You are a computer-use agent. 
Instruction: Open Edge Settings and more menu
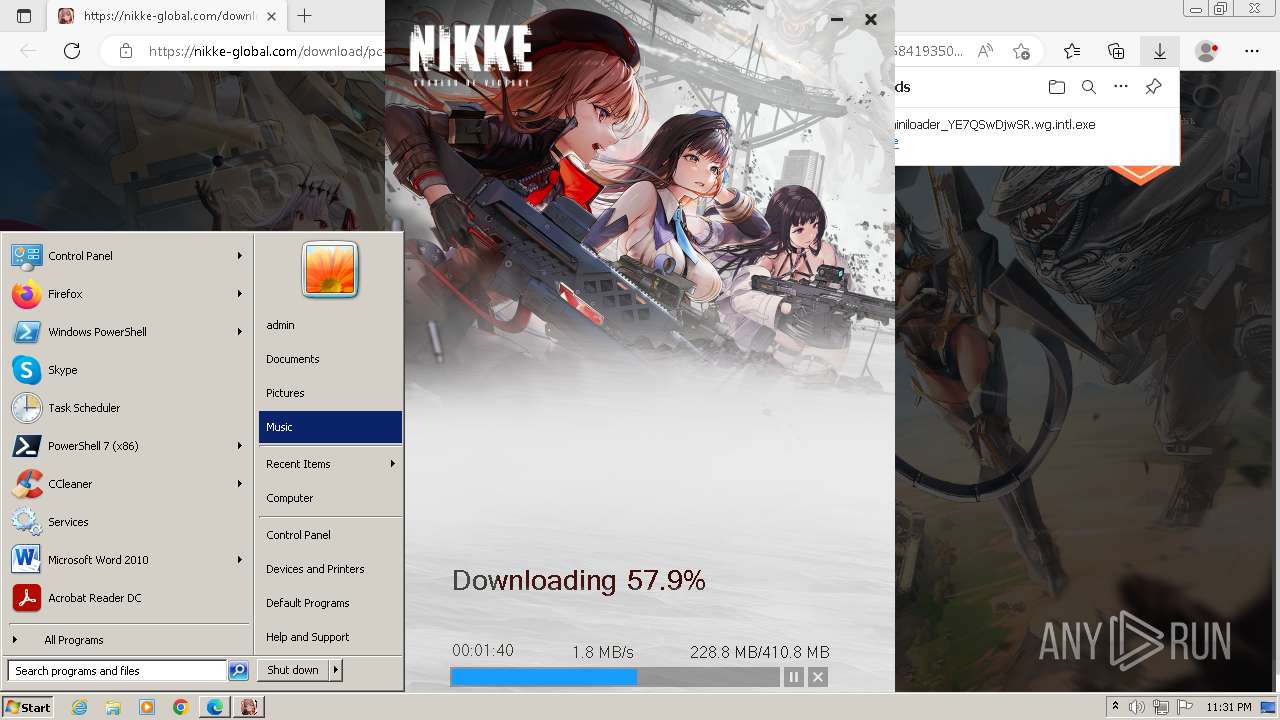point(1252,51)
